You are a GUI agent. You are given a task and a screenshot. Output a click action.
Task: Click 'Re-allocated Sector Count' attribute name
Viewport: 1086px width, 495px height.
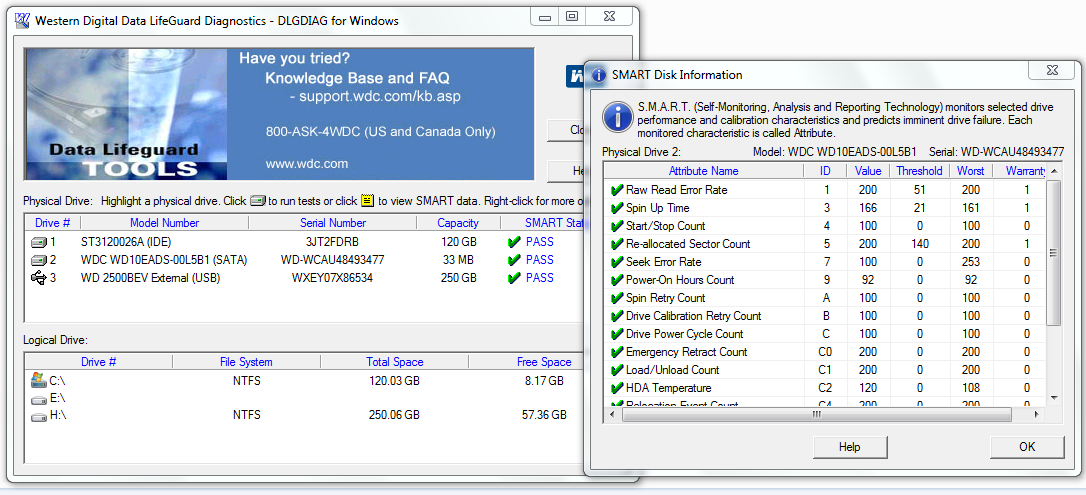[x=688, y=244]
